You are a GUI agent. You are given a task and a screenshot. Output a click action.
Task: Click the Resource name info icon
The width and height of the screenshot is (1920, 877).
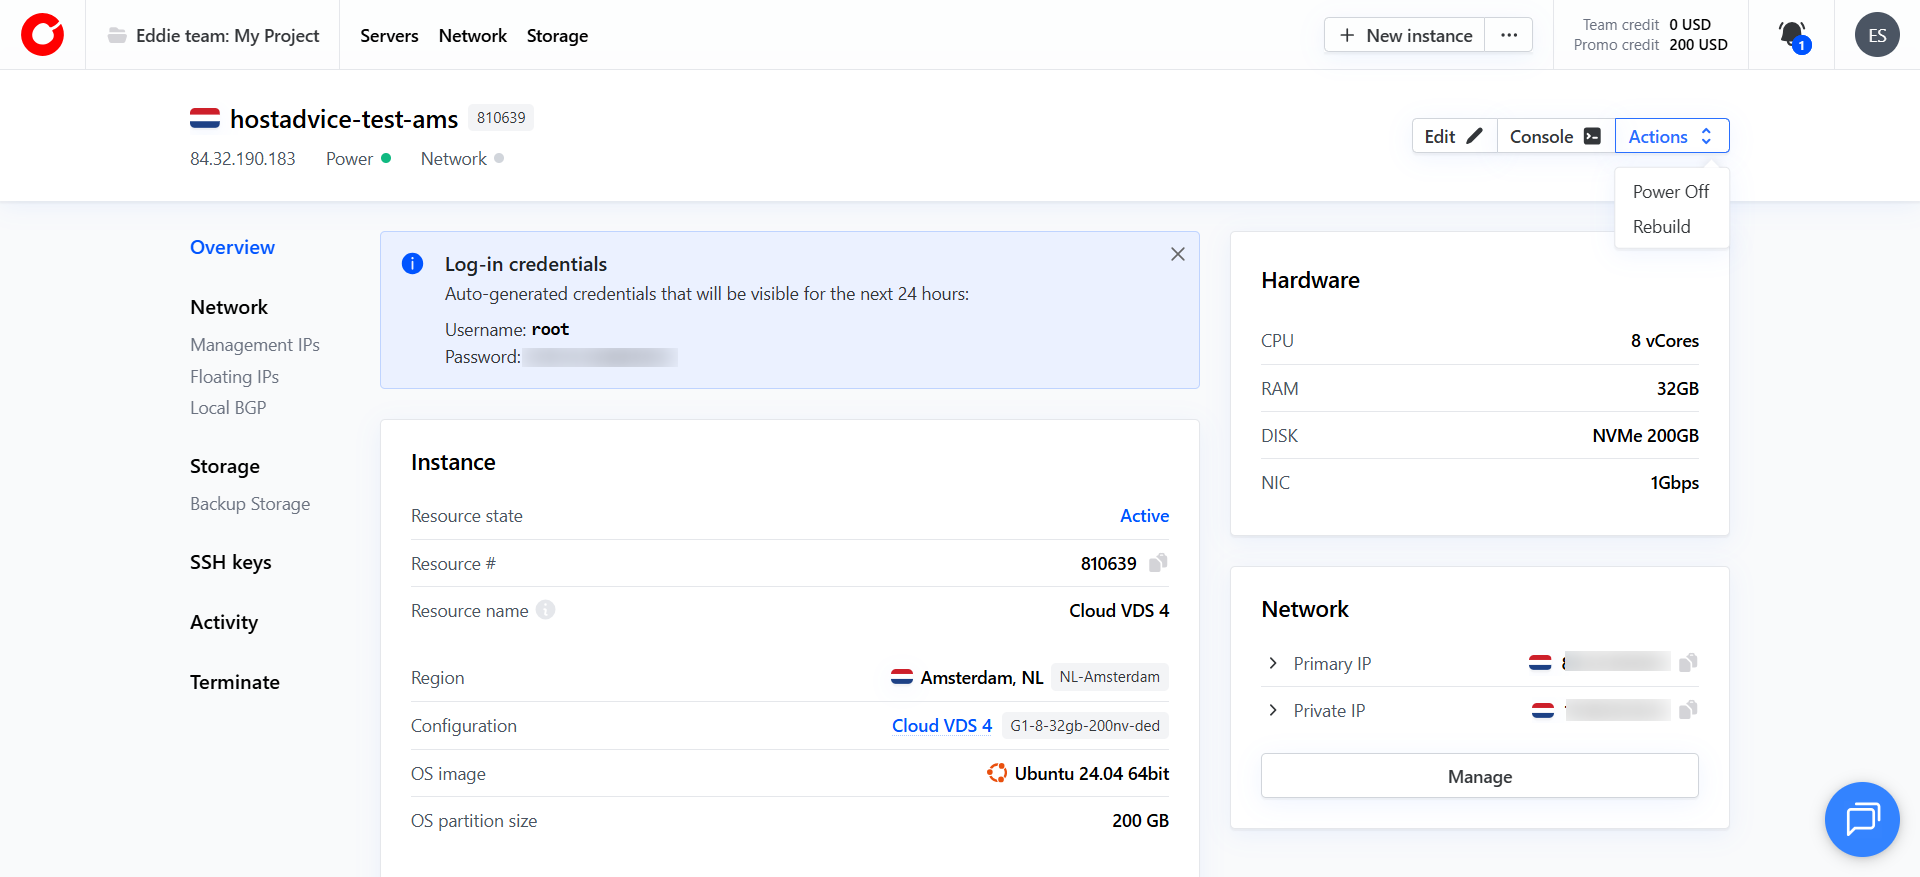545,610
